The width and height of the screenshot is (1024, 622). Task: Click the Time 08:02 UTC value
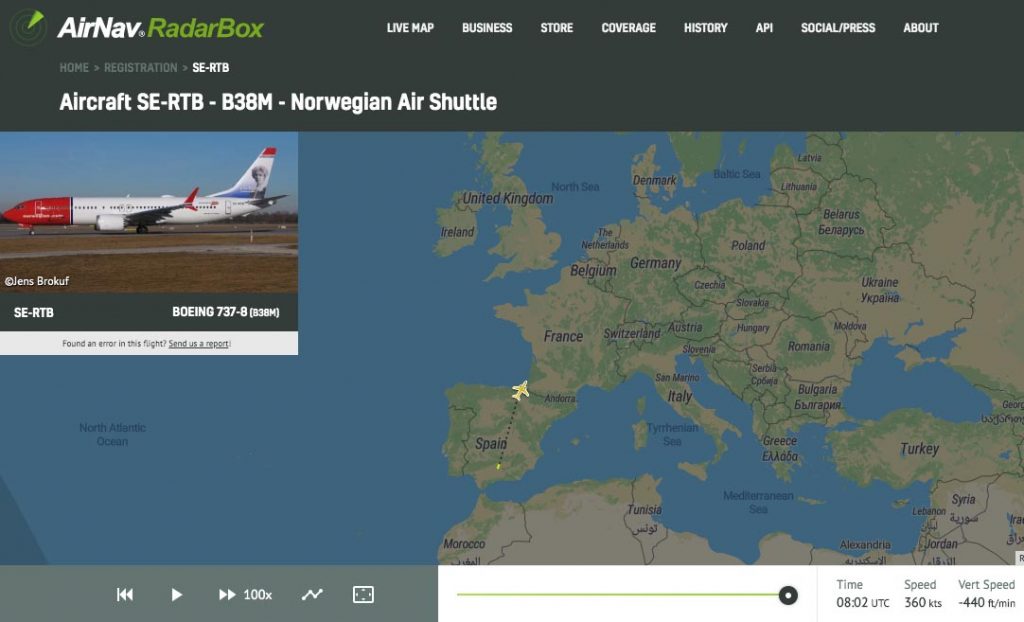tap(863, 602)
